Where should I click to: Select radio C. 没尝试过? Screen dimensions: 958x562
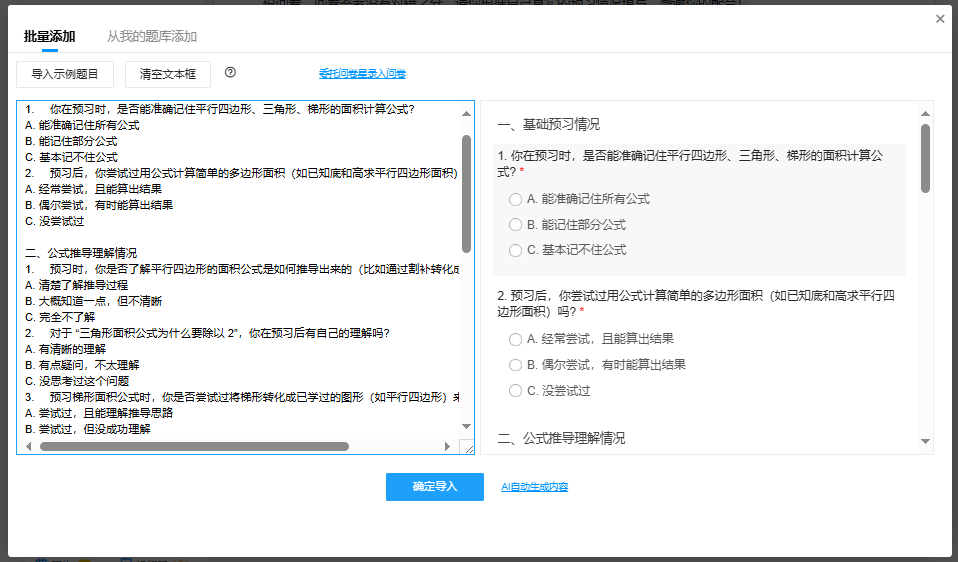pyautogui.click(x=516, y=391)
